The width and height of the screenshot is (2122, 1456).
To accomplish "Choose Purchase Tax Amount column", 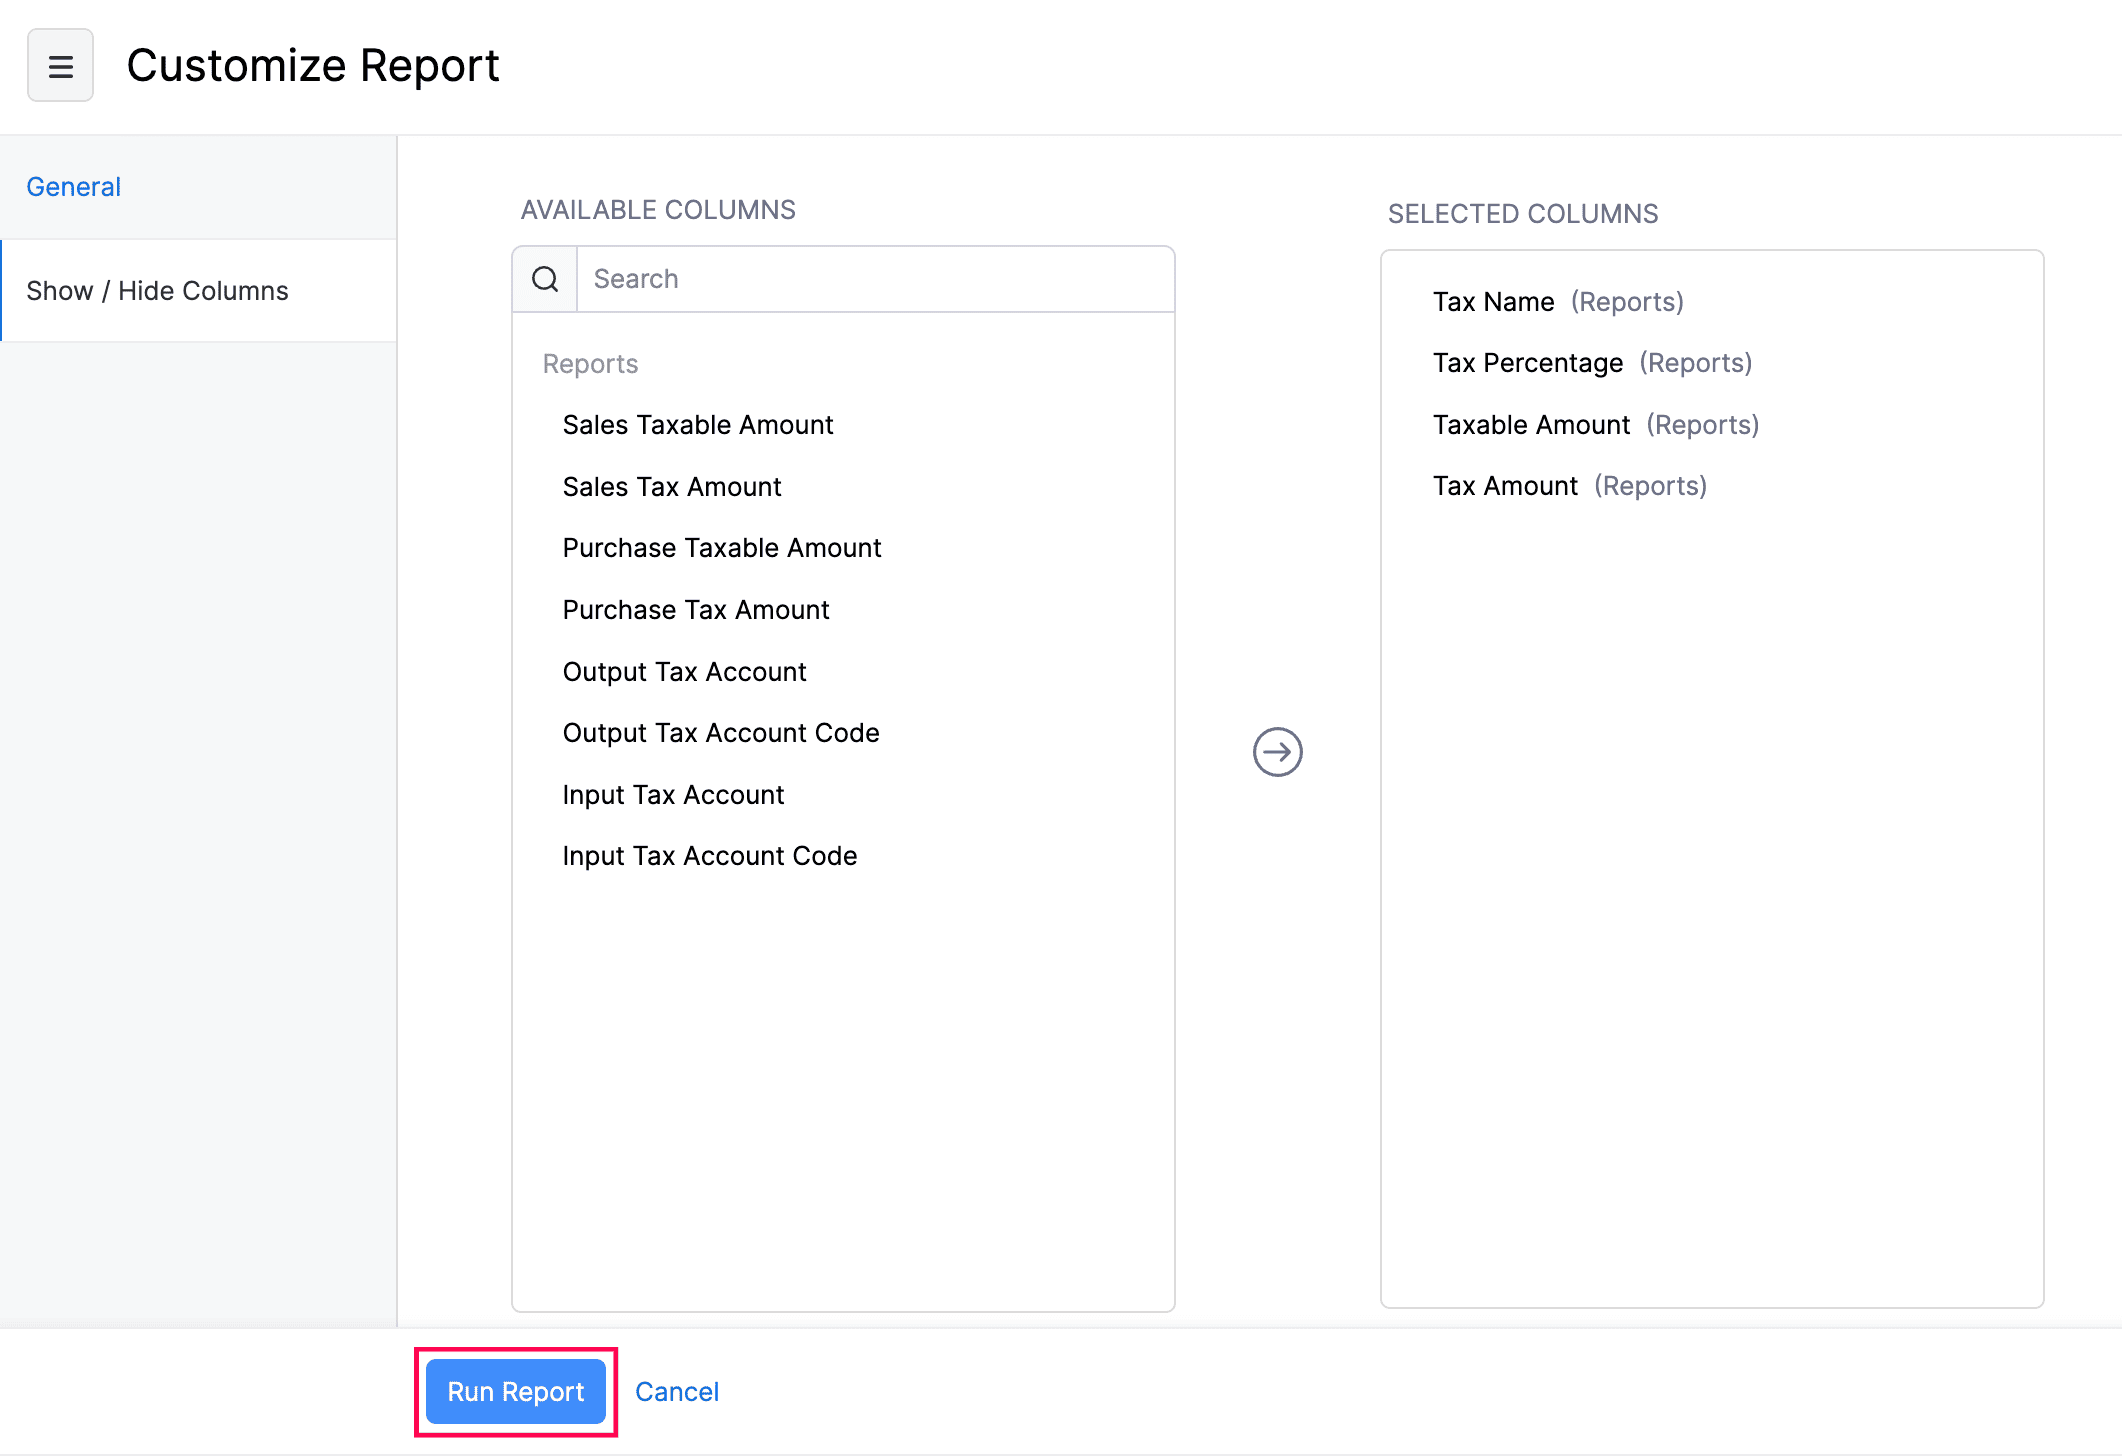I will 696,610.
